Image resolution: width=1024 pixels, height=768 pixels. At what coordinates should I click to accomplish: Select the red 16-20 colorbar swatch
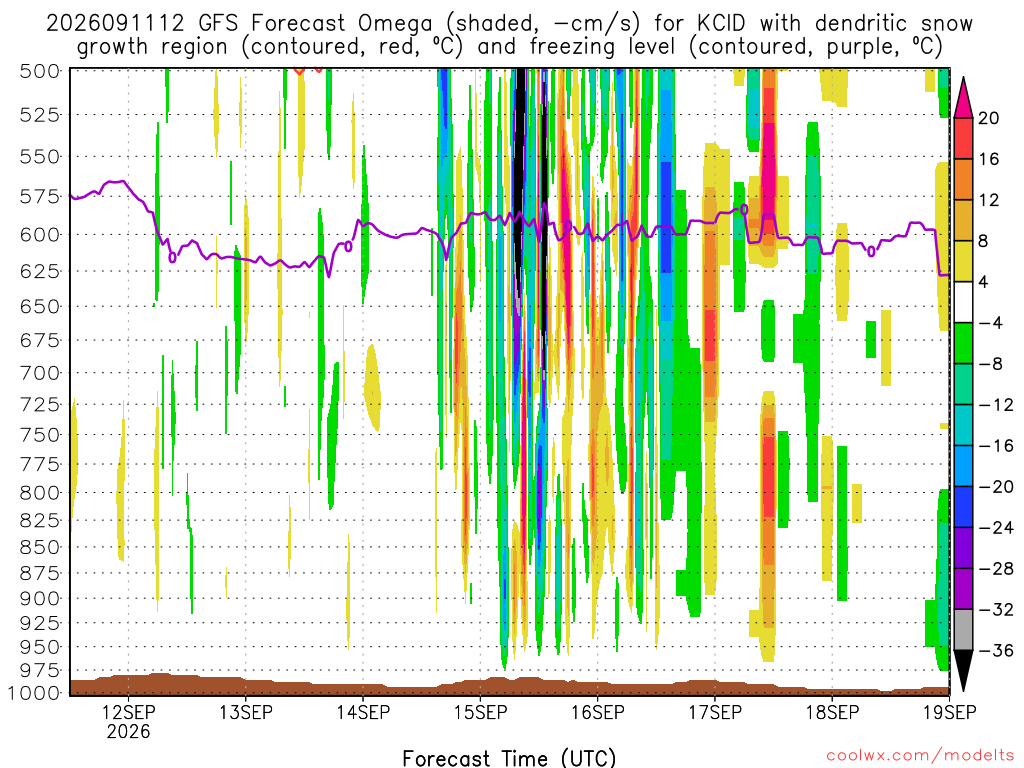coord(963,138)
